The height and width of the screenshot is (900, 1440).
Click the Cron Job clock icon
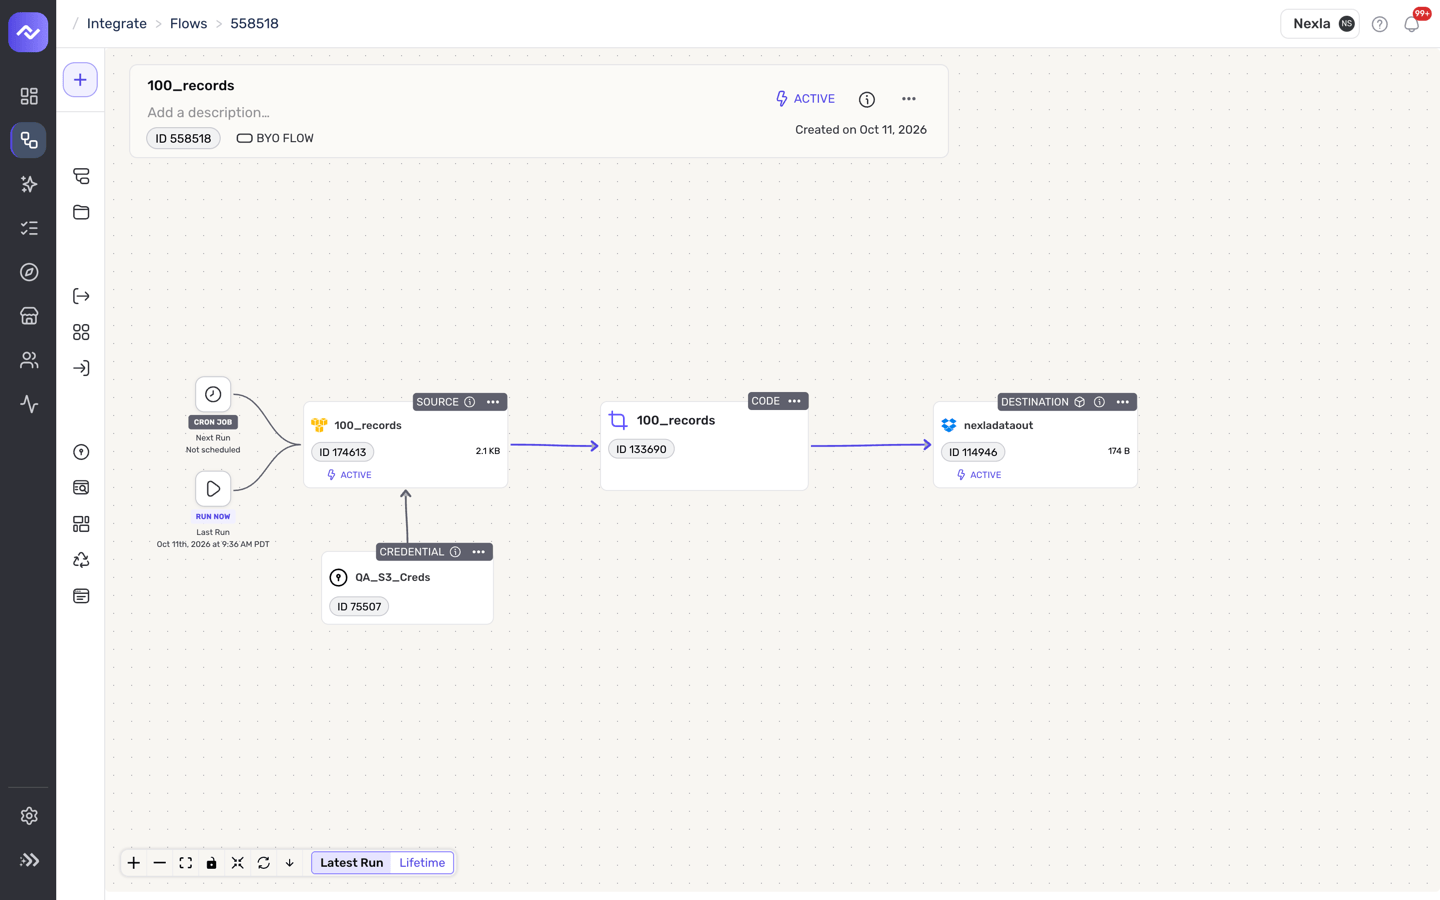pyautogui.click(x=213, y=395)
